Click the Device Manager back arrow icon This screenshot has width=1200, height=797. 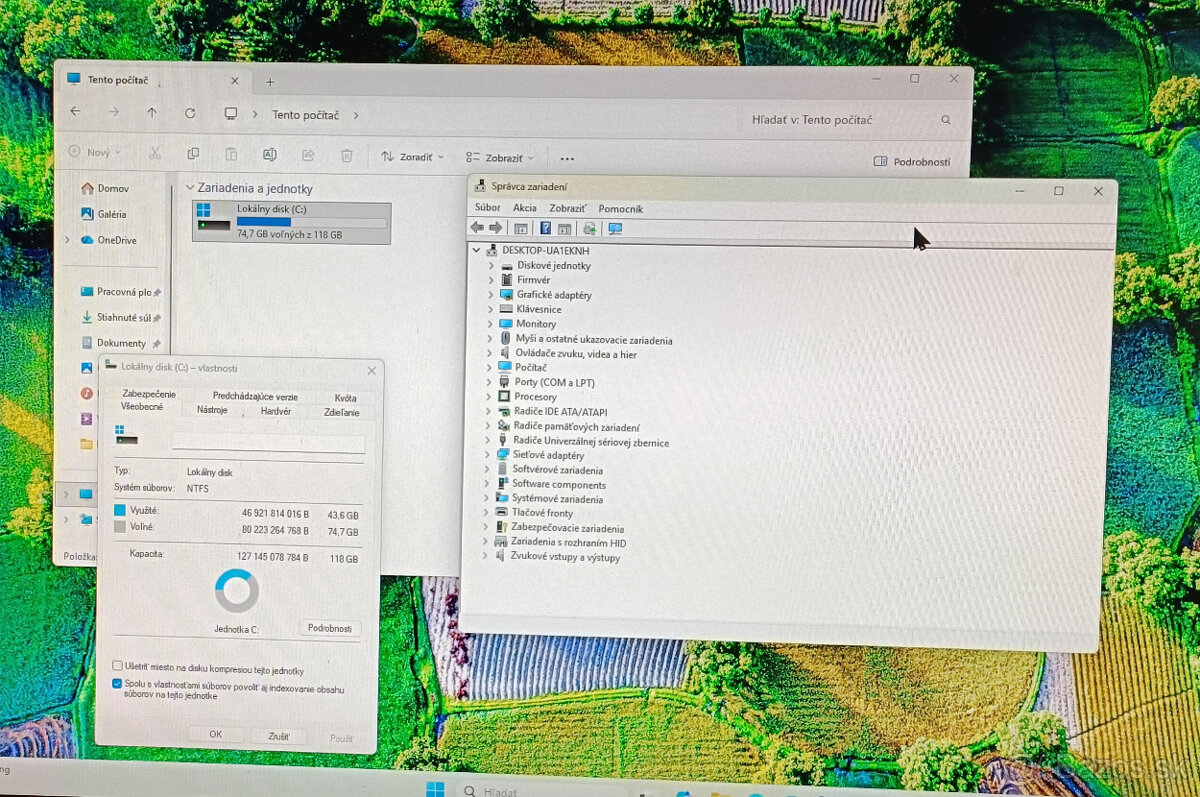(x=477, y=228)
